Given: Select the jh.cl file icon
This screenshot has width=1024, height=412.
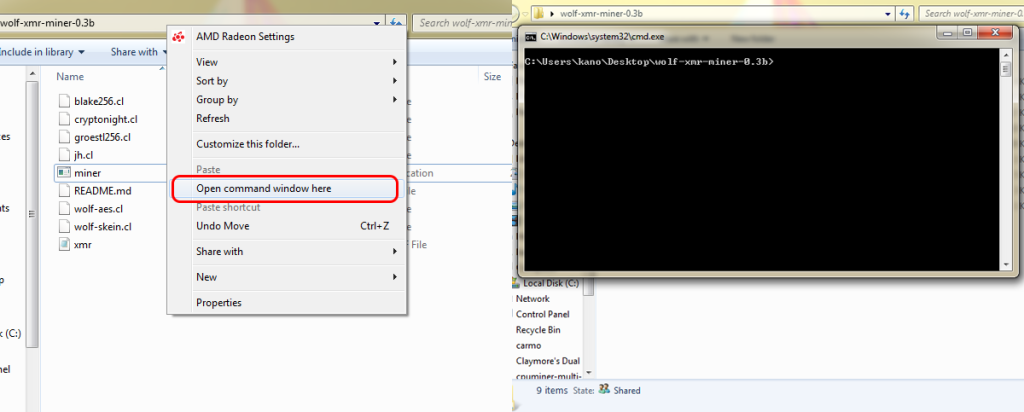Looking at the screenshot, I should (63, 155).
